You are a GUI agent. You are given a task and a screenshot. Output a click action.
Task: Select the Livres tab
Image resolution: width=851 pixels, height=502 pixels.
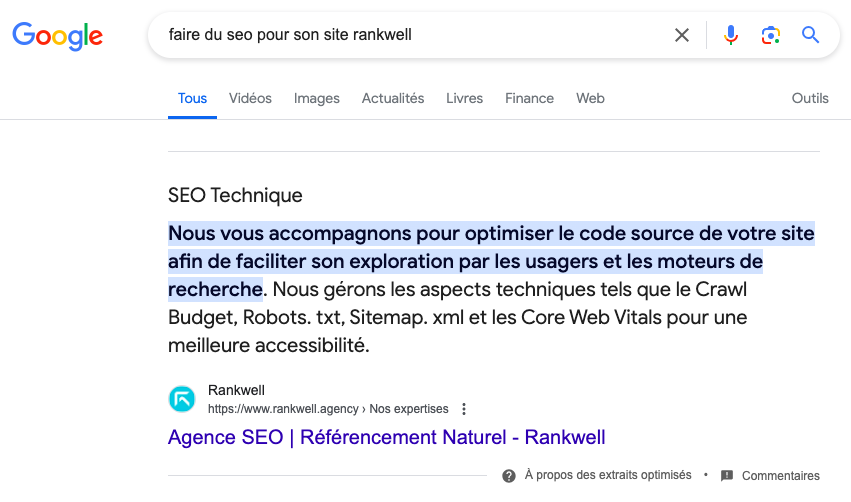pos(465,98)
